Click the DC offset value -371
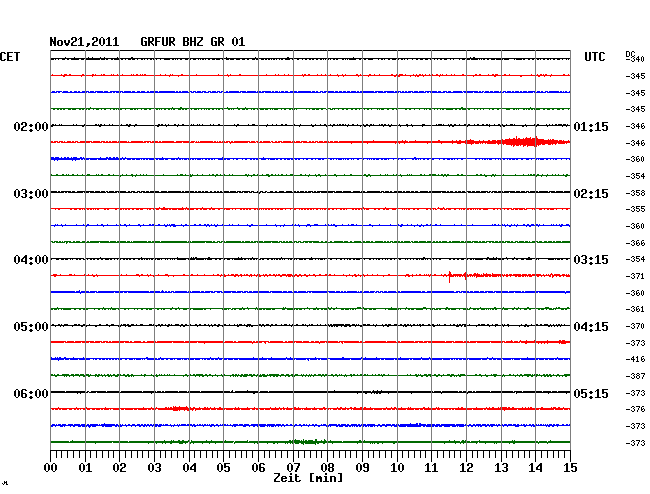The width and height of the screenshot is (650, 494). [635, 276]
